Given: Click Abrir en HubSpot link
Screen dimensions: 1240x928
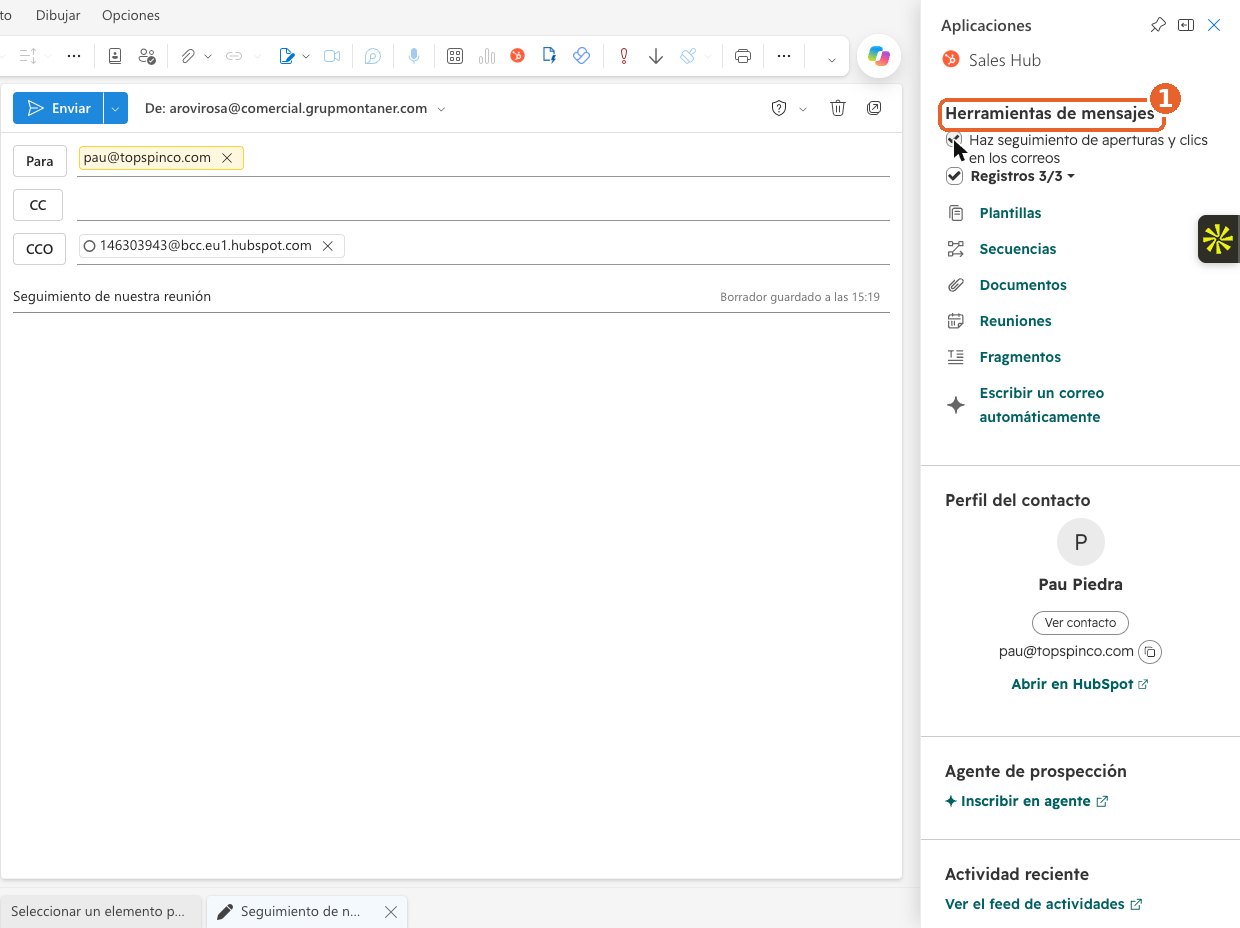Looking at the screenshot, I should pyautogui.click(x=1080, y=685).
